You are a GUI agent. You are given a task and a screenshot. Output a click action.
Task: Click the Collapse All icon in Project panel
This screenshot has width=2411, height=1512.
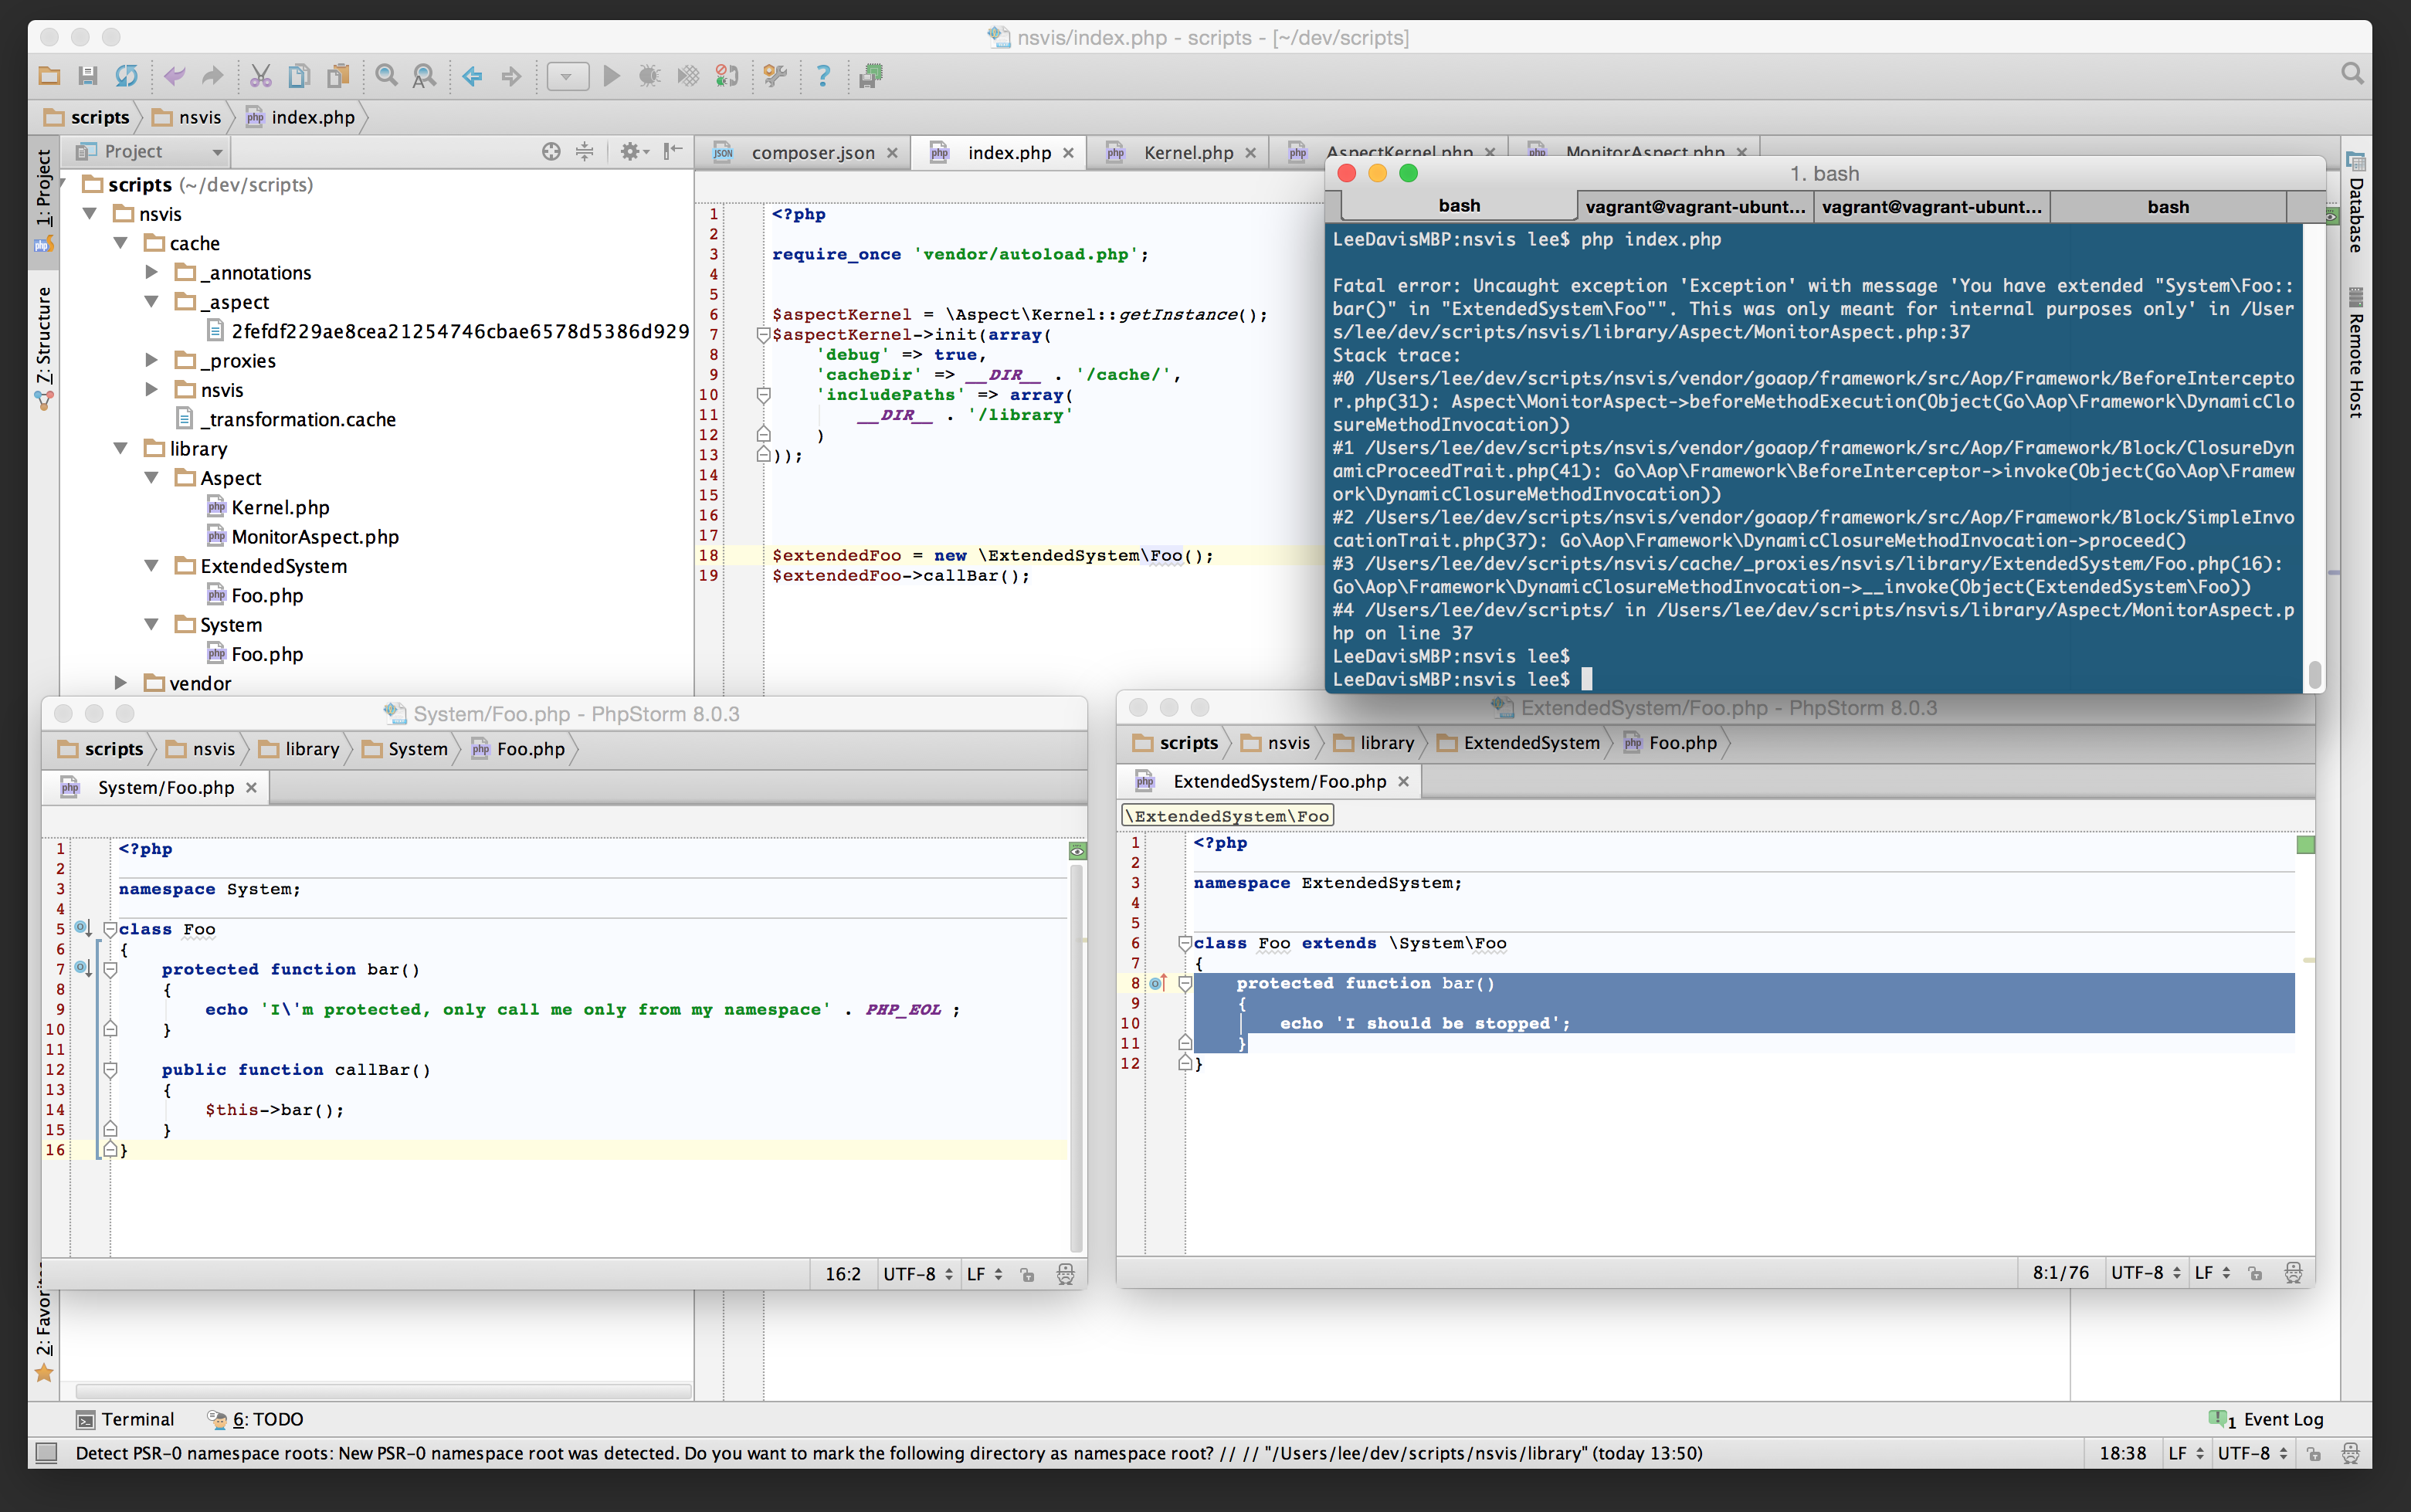[x=585, y=151]
